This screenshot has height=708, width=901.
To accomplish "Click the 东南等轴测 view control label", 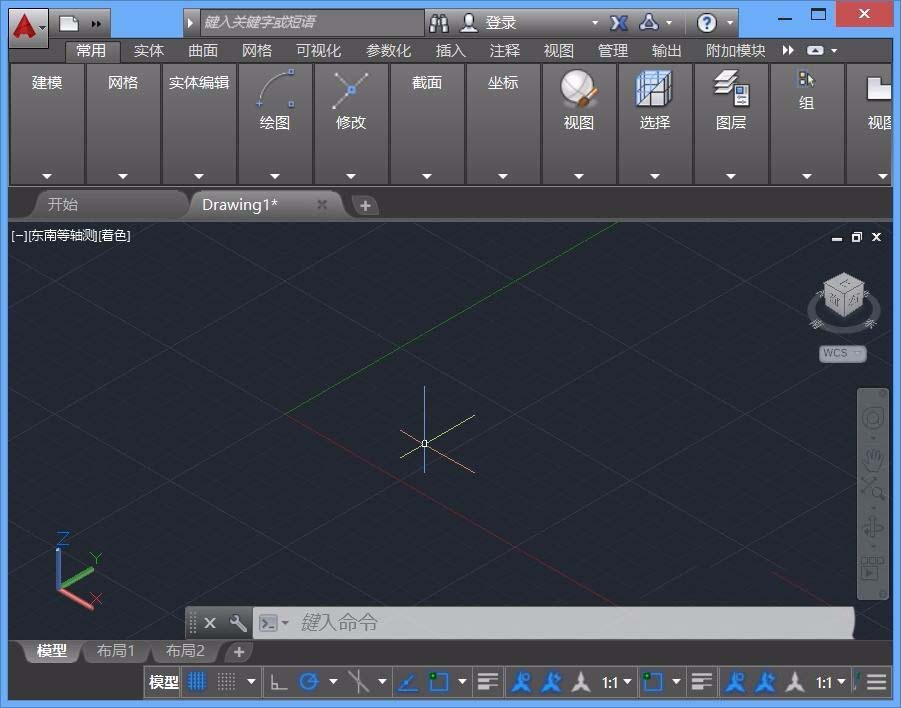I will (63, 235).
